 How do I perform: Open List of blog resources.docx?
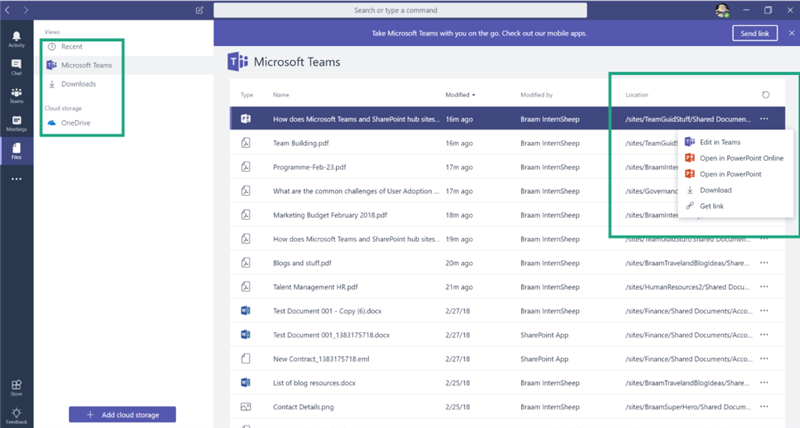coord(314,383)
